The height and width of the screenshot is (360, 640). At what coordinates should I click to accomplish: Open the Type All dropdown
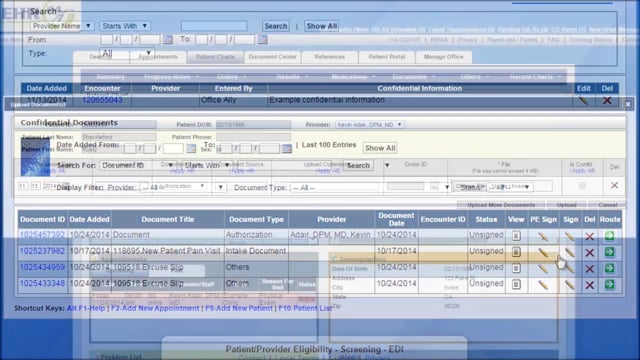(x=127, y=53)
